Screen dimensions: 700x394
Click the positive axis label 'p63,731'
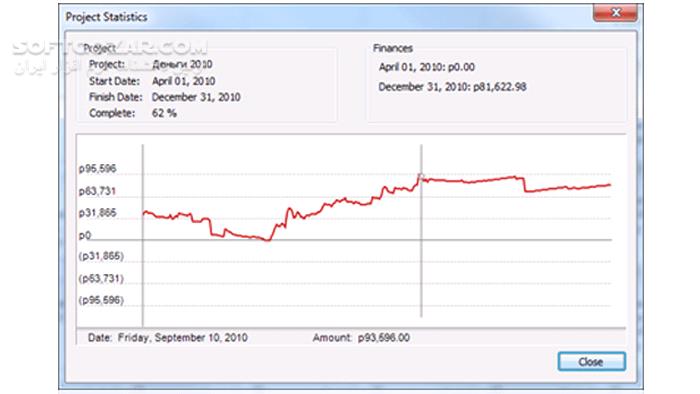click(x=97, y=191)
